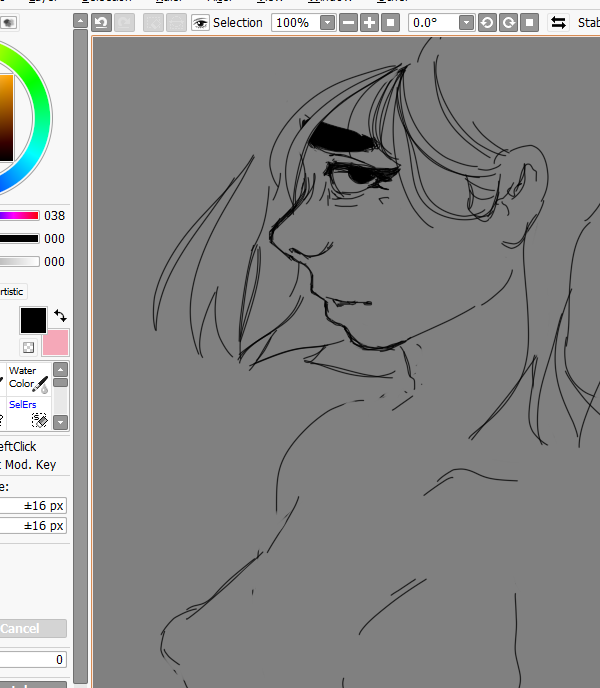This screenshot has width=600, height=688.
Task: Flip the view horizontally with the double-arrow icon
Action: pos(558,22)
